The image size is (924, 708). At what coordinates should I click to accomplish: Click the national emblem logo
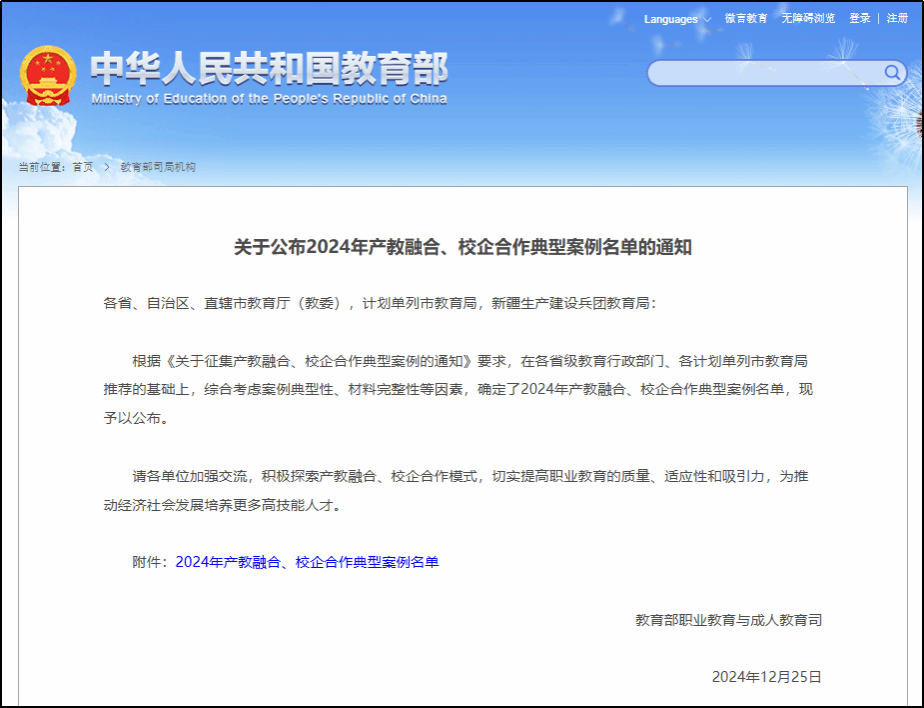(47, 75)
